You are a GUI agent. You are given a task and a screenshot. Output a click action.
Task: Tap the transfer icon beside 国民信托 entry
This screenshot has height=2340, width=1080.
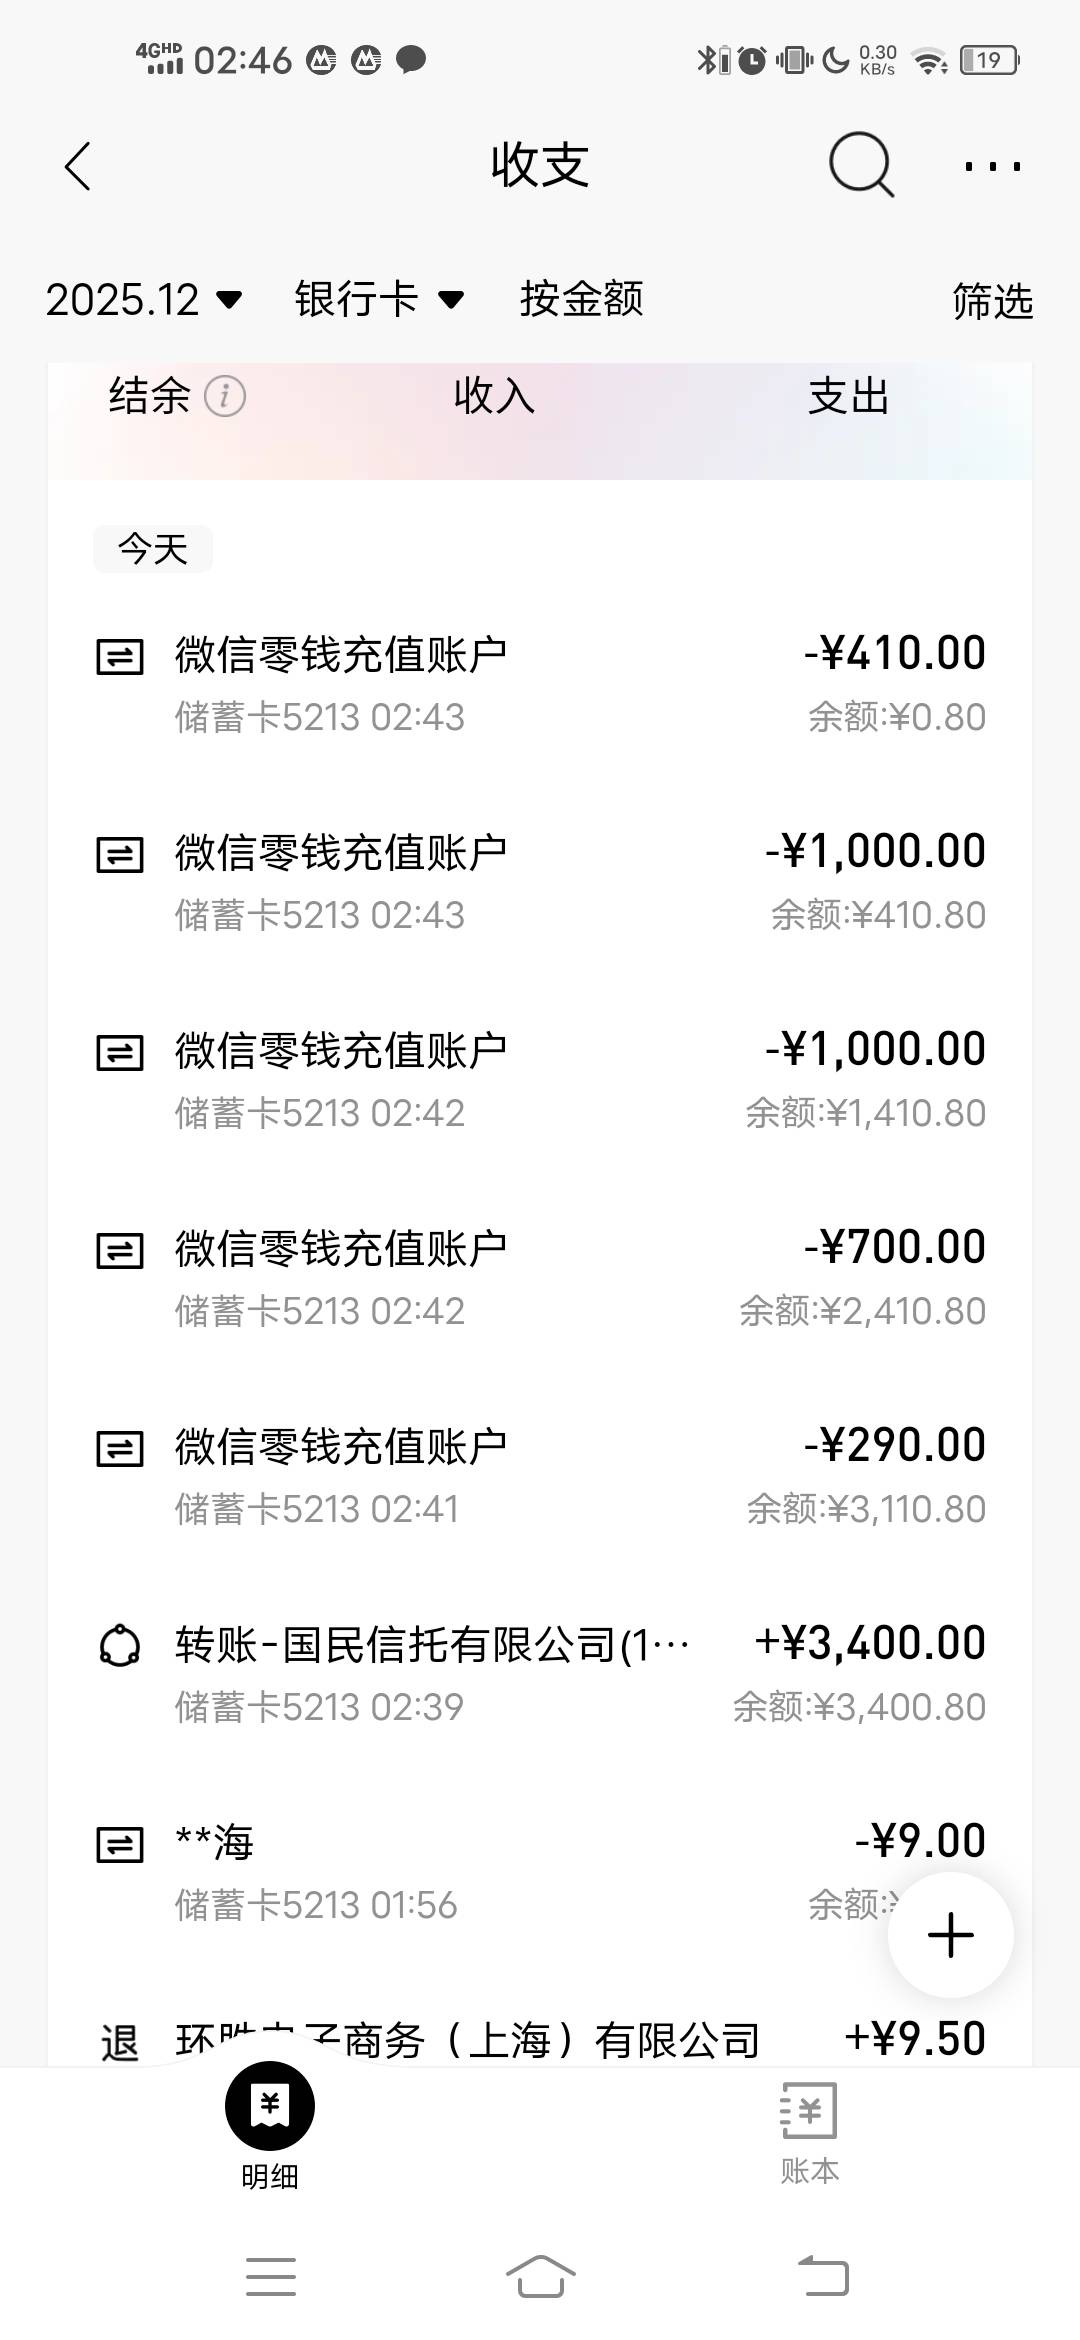pos(119,1646)
